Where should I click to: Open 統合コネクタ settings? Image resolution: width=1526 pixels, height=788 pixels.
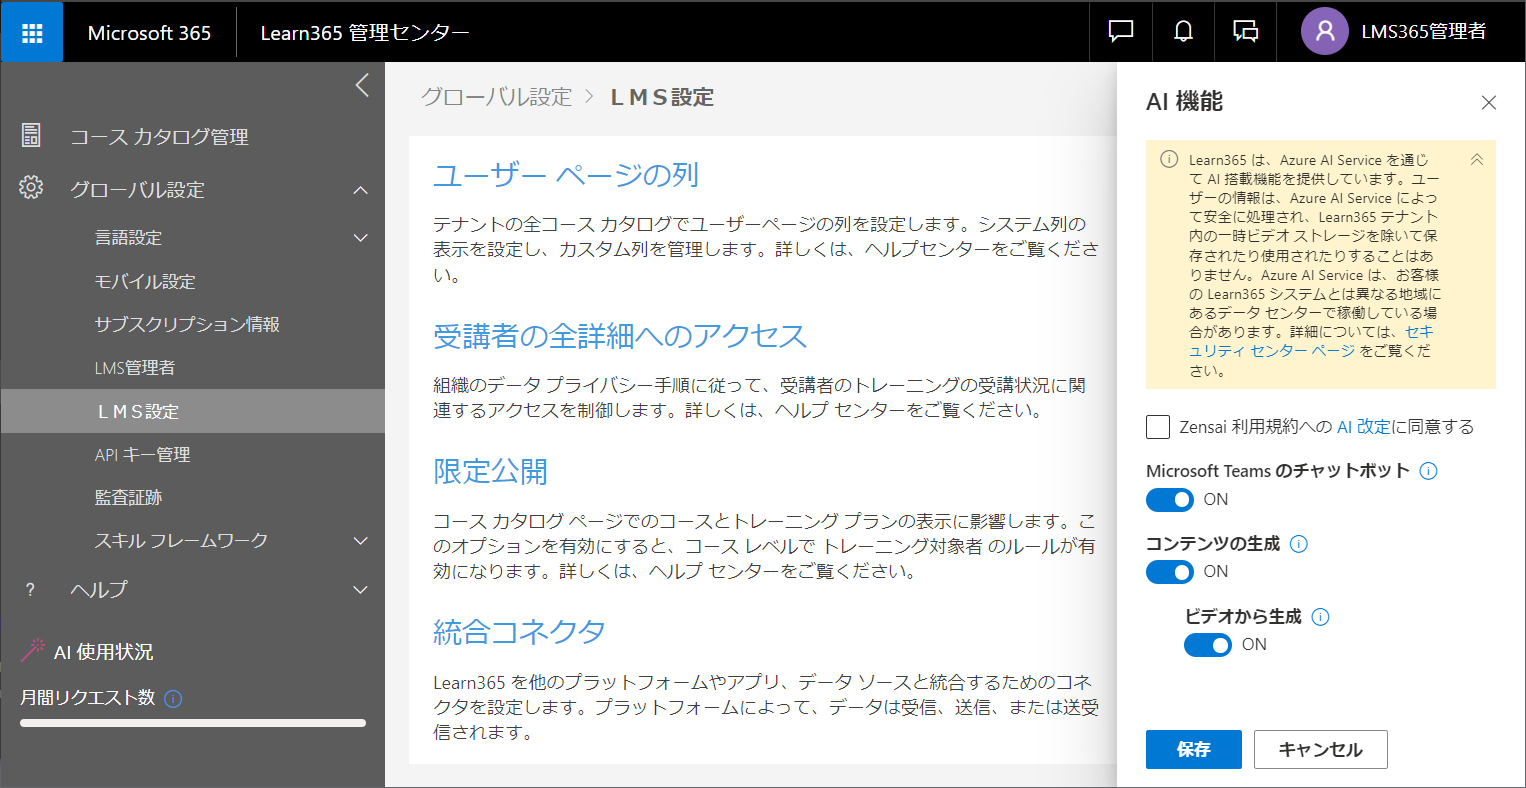519,632
